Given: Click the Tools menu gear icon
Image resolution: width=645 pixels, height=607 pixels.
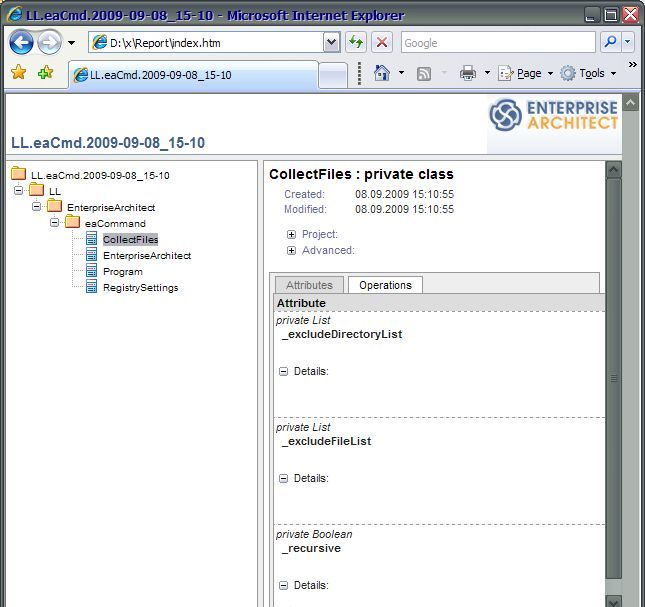Looking at the screenshot, I should pyautogui.click(x=568, y=73).
